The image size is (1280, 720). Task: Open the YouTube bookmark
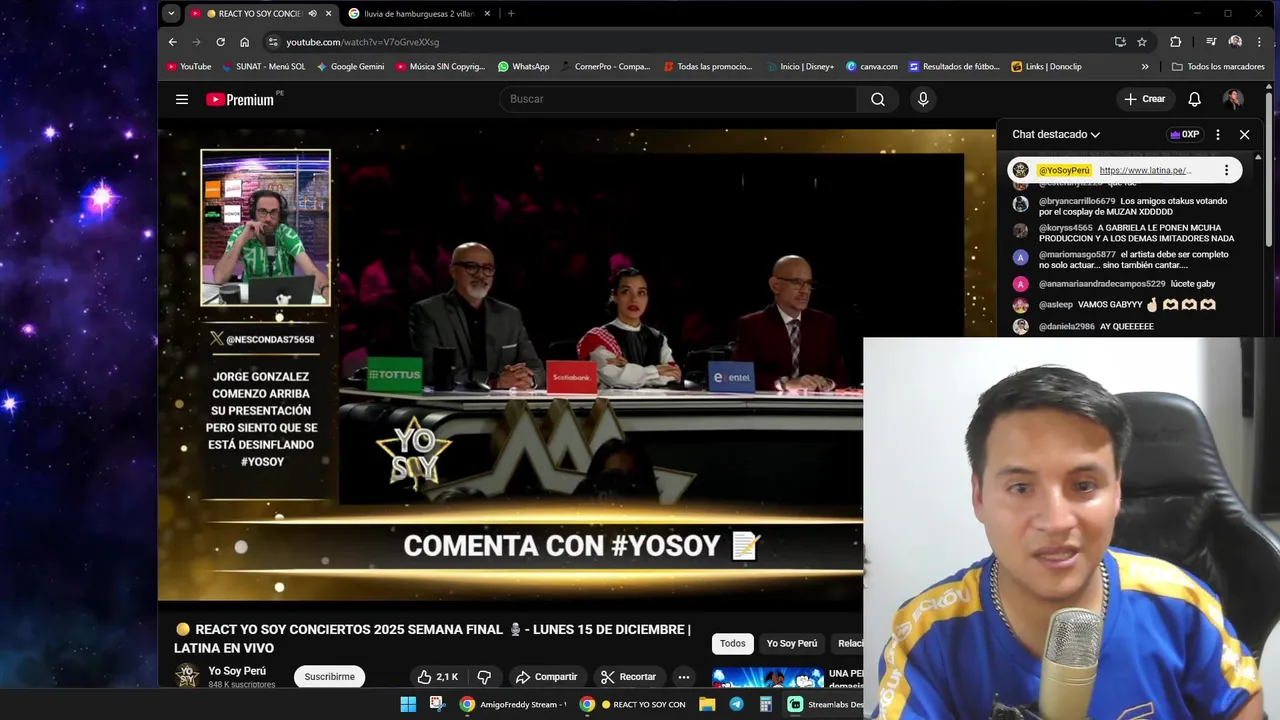[x=189, y=67]
